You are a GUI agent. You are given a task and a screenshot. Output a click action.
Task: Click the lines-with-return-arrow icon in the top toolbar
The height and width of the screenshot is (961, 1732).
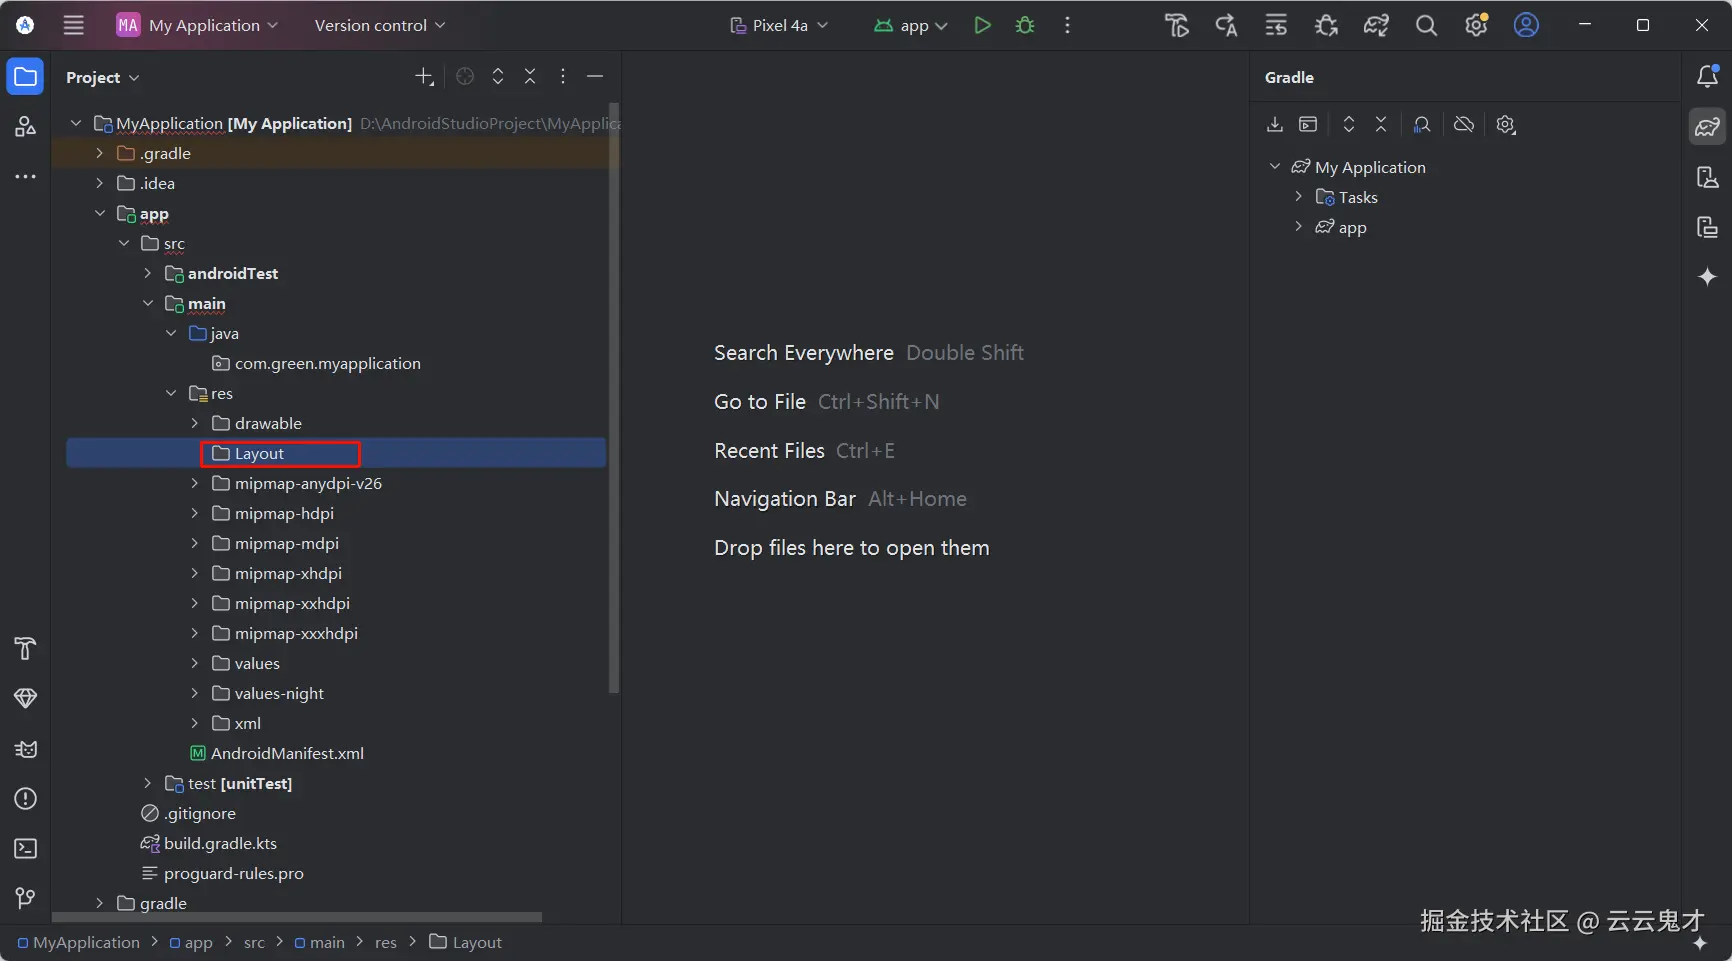pyautogui.click(x=1276, y=25)
